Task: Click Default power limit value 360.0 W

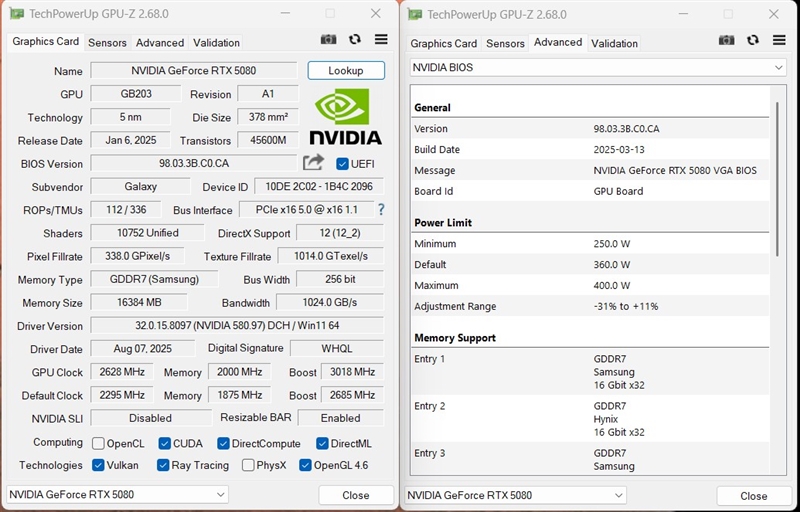Action: click(x=611, y=265)
